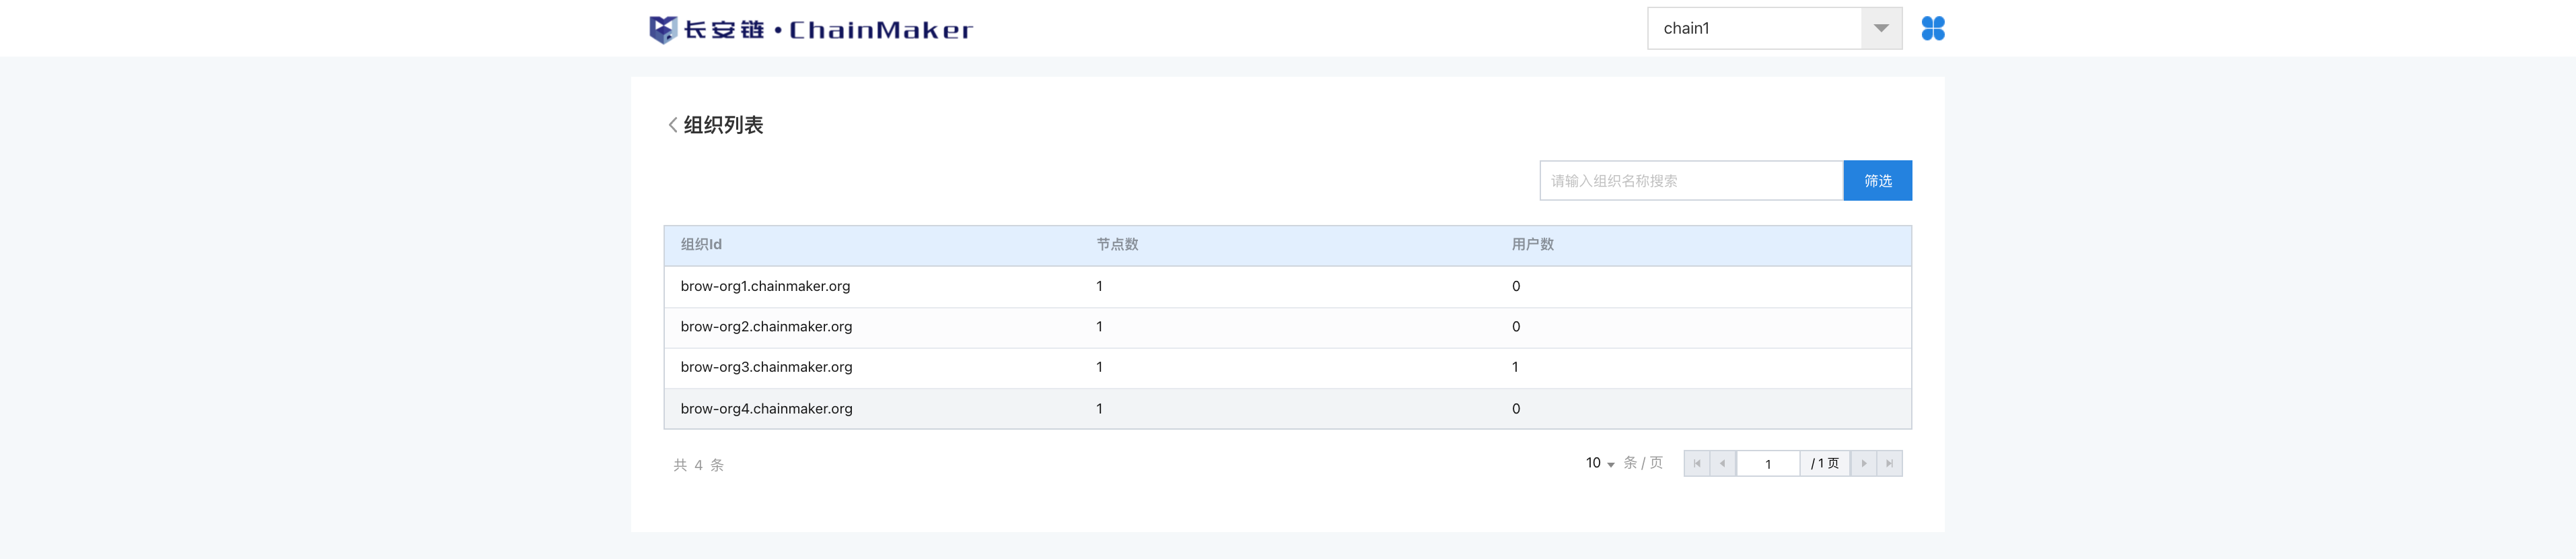Select the brow-org2.chainmaker.org row
Image resolution: width=2576 pixels, height=559 pixels.
766,327
